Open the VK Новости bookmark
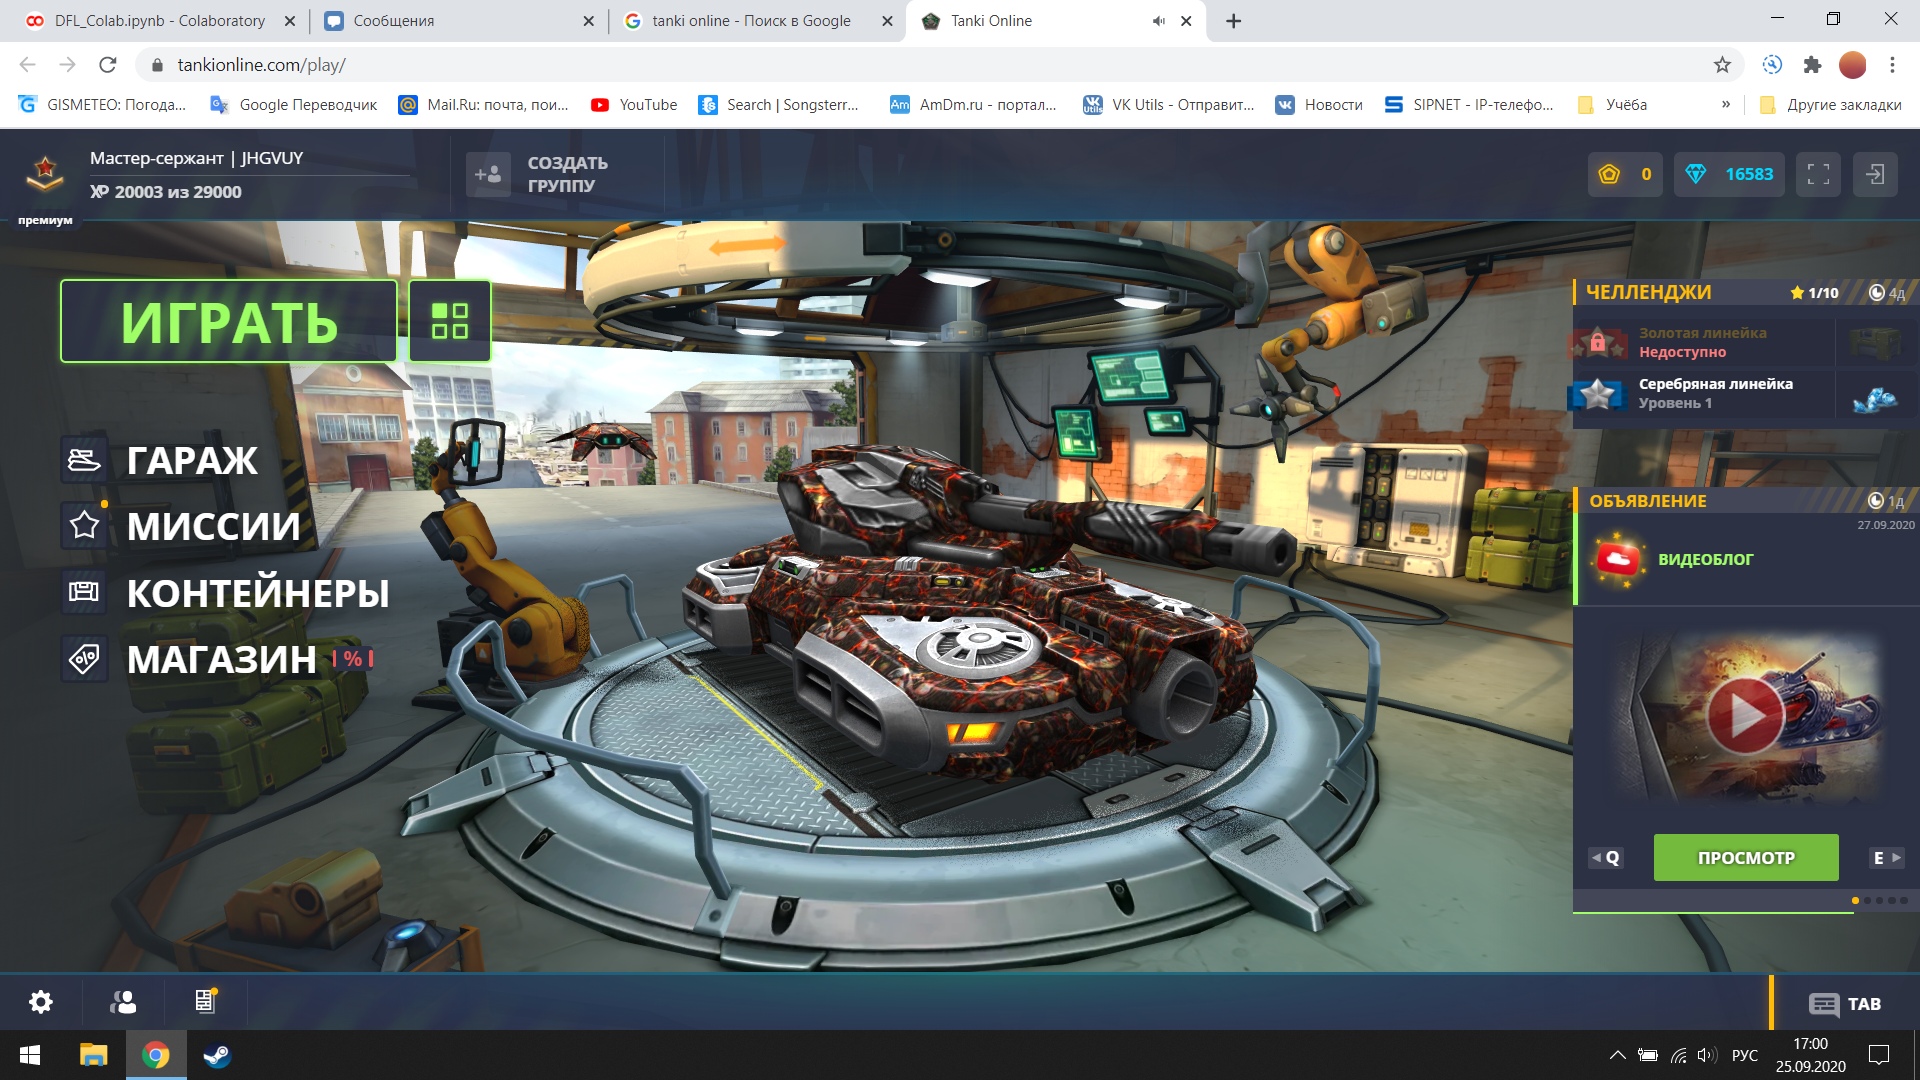Viewport: 1920px width, 1080px height. 1319,105
